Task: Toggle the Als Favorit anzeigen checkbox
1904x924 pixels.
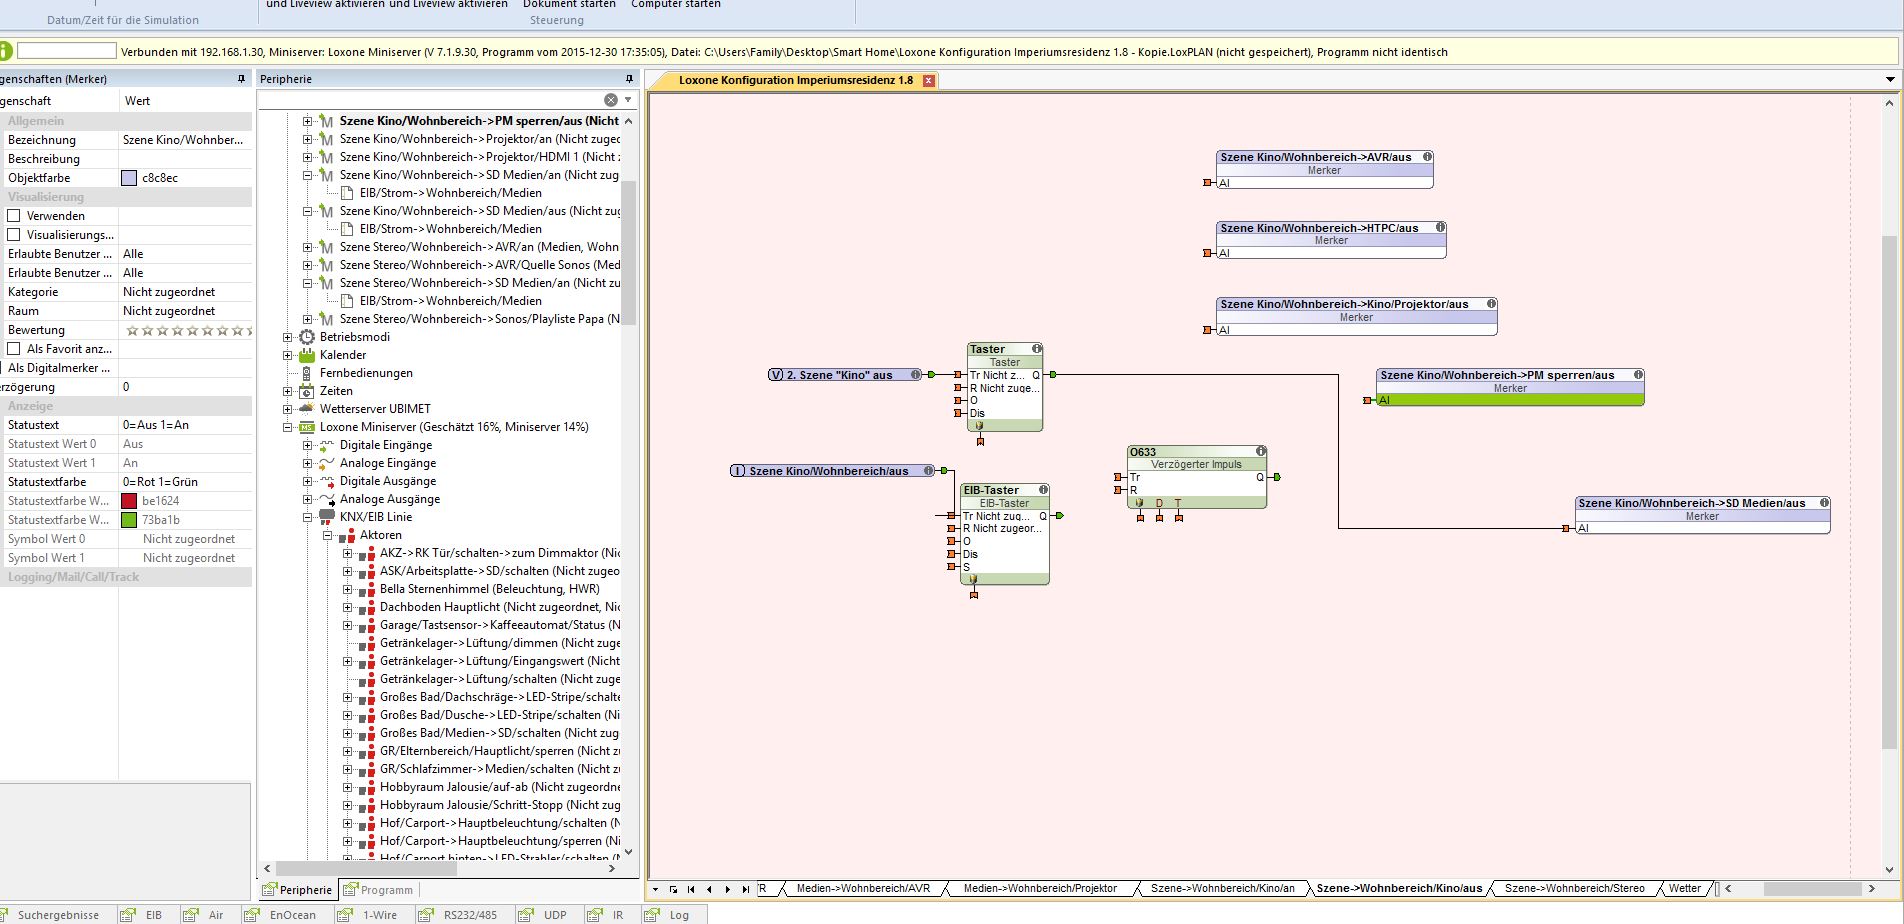Action: tap(14, 349)
